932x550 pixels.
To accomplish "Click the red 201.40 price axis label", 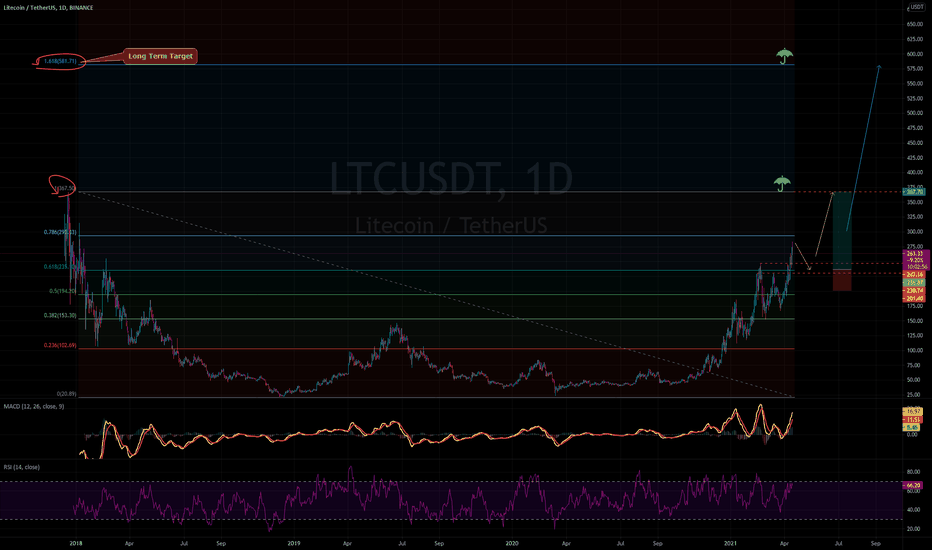I will pos(914,298).
